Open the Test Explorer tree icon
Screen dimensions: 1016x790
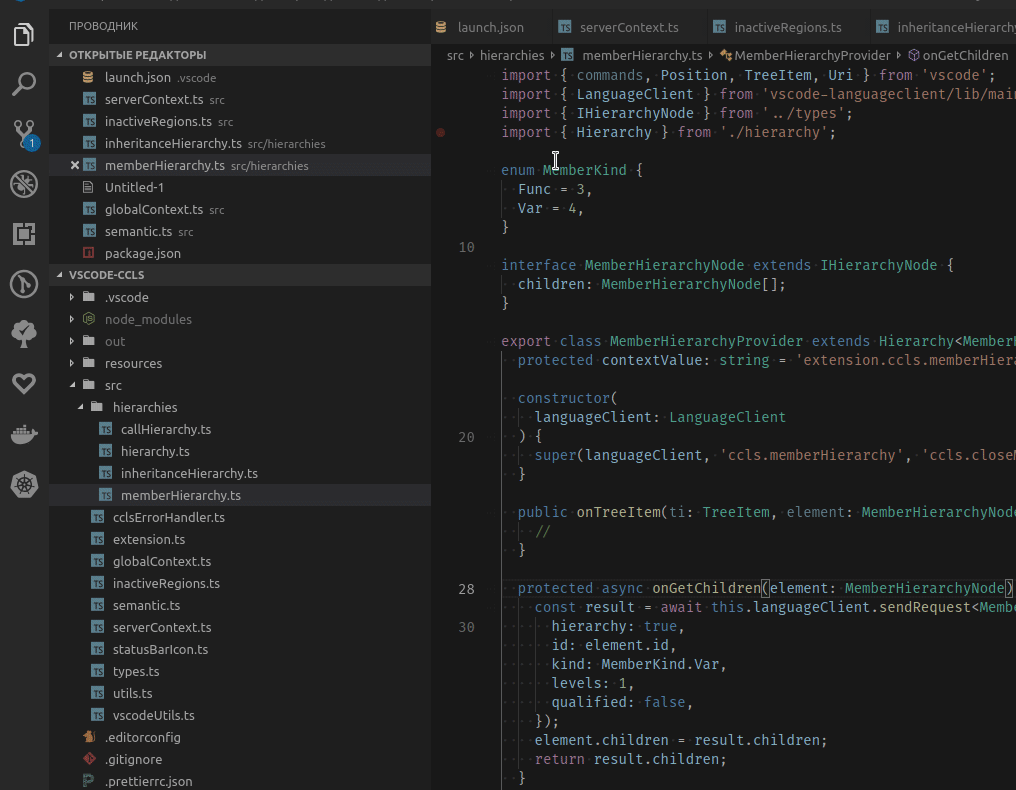[x=23, y=334]
